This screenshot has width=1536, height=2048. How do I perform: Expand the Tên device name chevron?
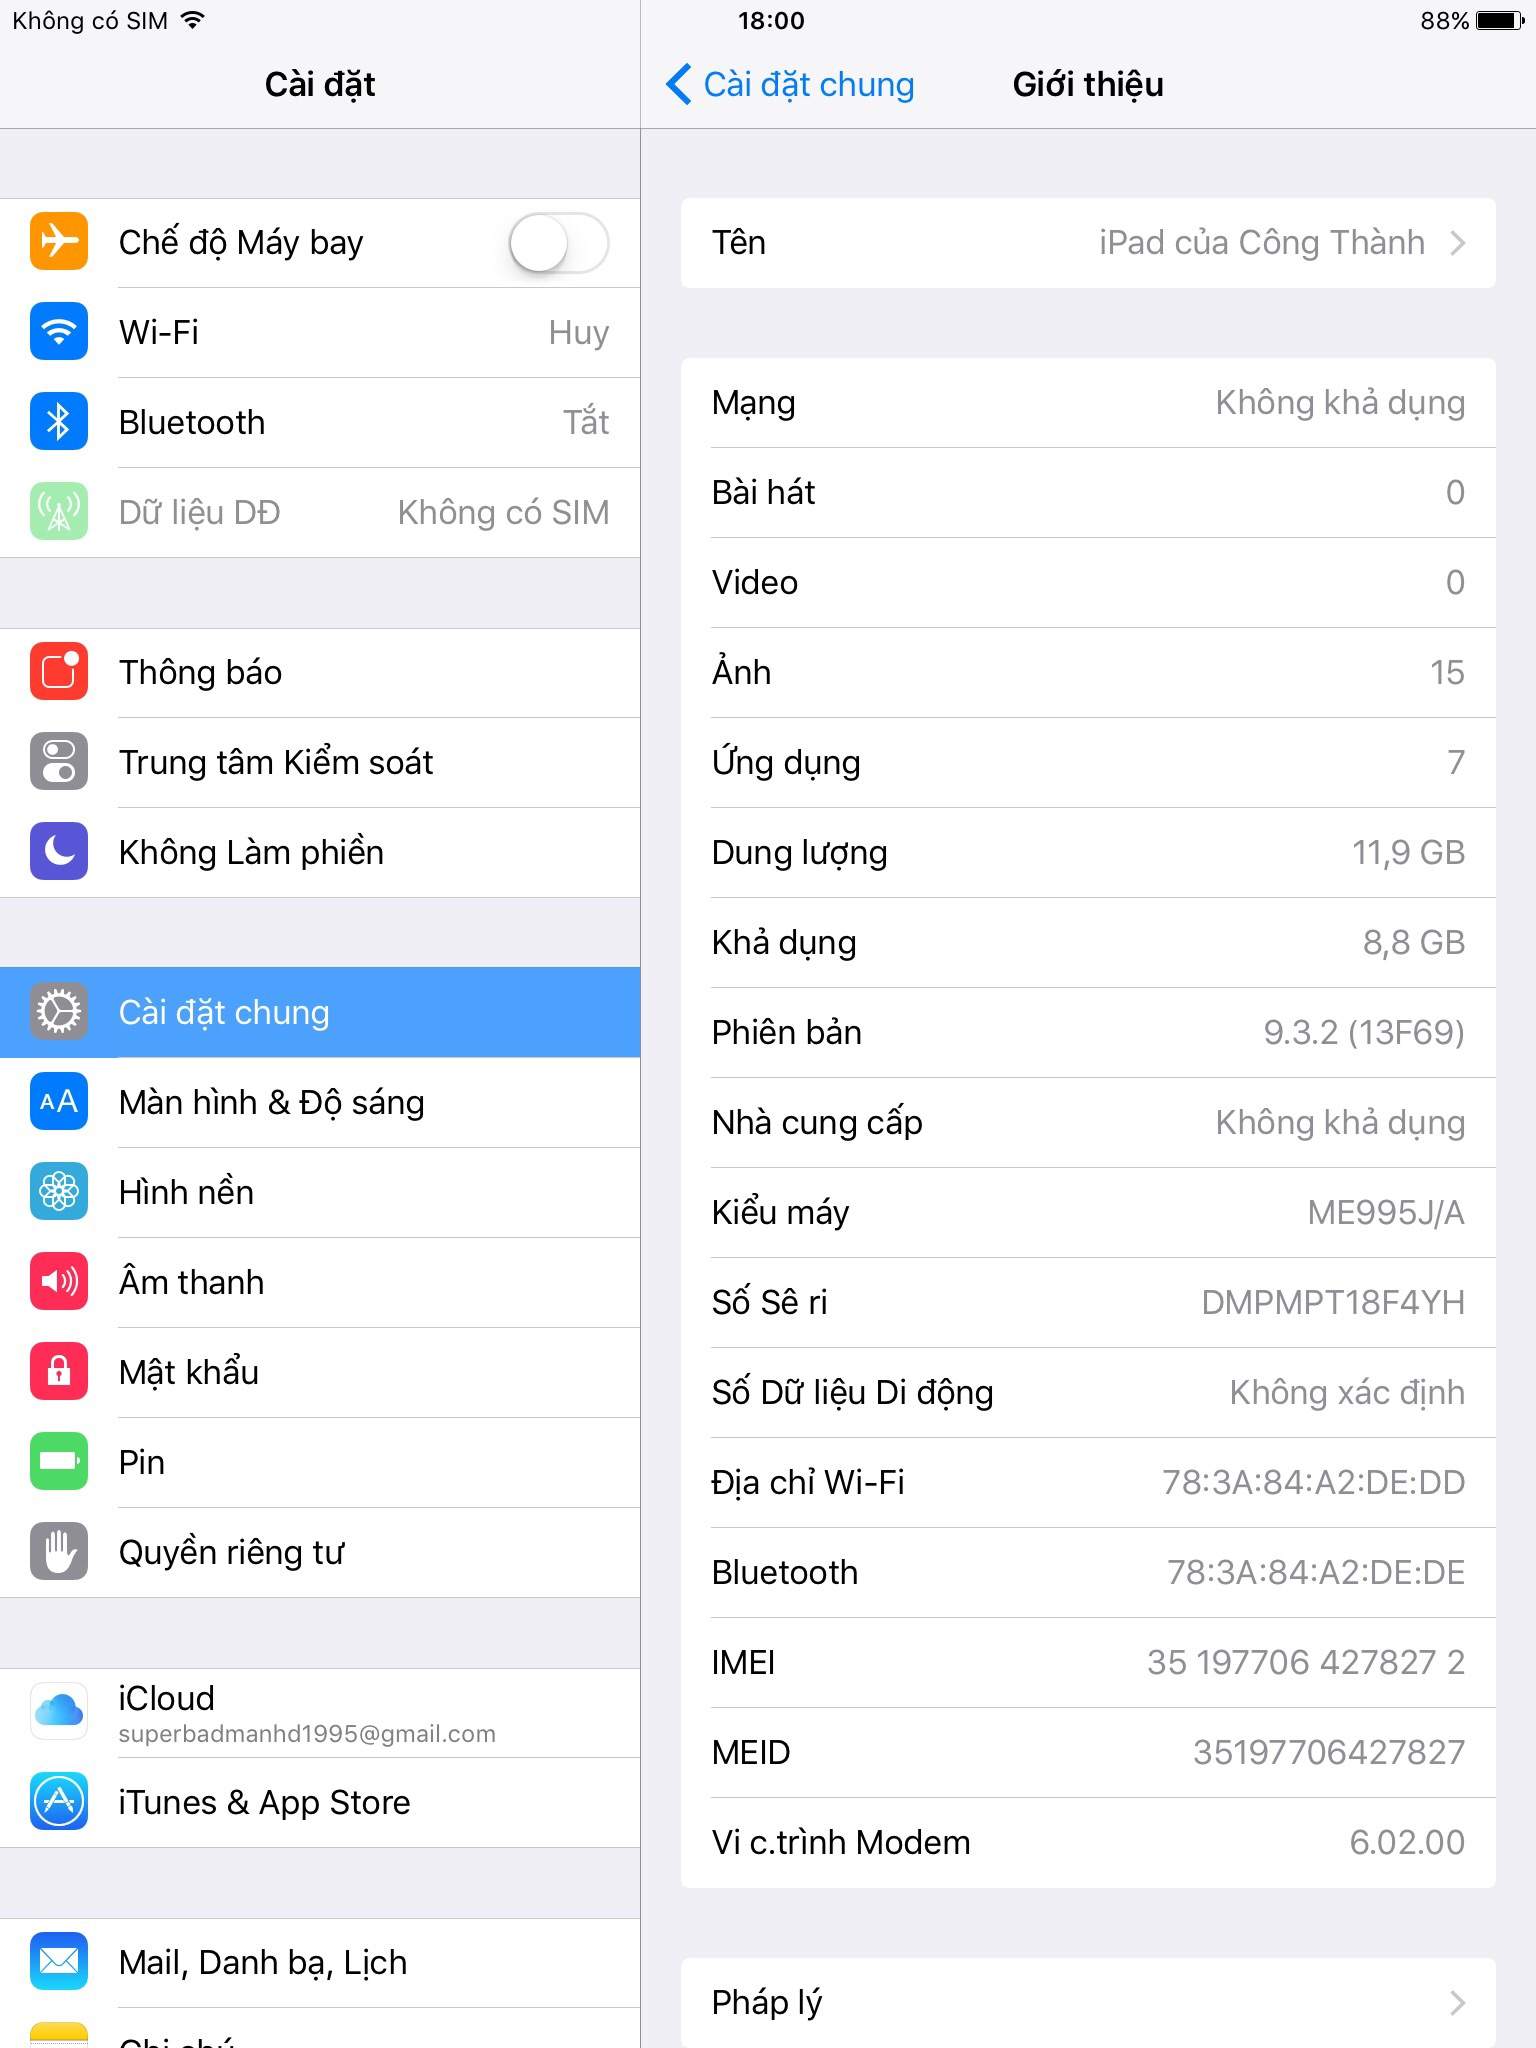coord(1458,243)
